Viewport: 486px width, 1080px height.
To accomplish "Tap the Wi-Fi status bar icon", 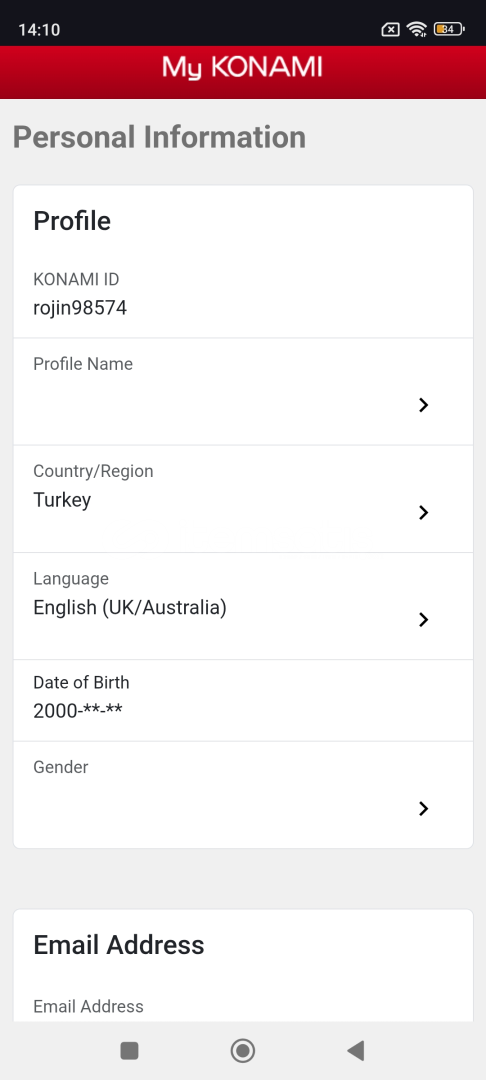I will point(416,29).
